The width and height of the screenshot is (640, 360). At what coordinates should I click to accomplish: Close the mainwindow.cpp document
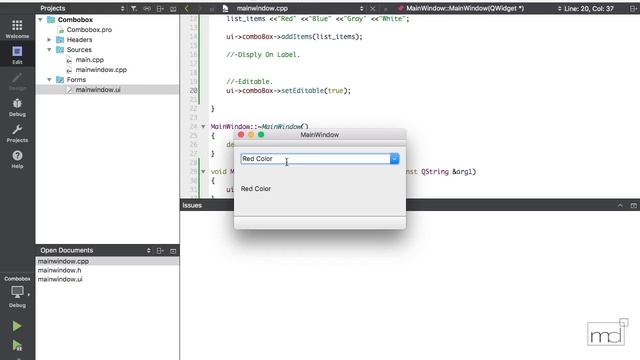(x=373, y=8)
